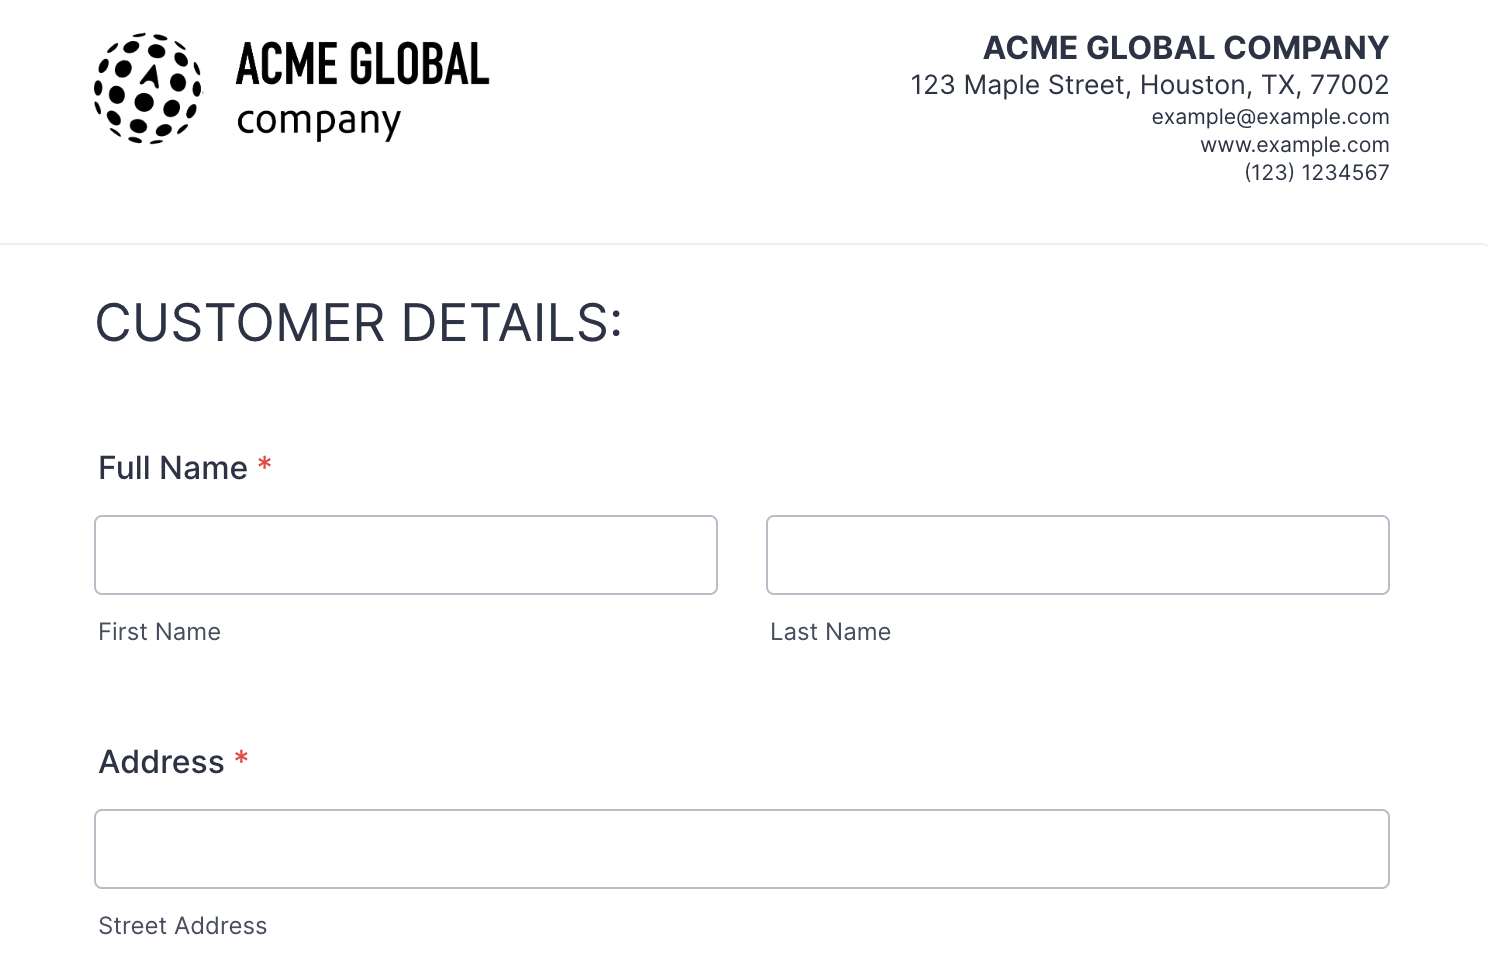The image size is (1488, 968).
Task: Click the dotted globe logo icon
Action: pos(148,88)
